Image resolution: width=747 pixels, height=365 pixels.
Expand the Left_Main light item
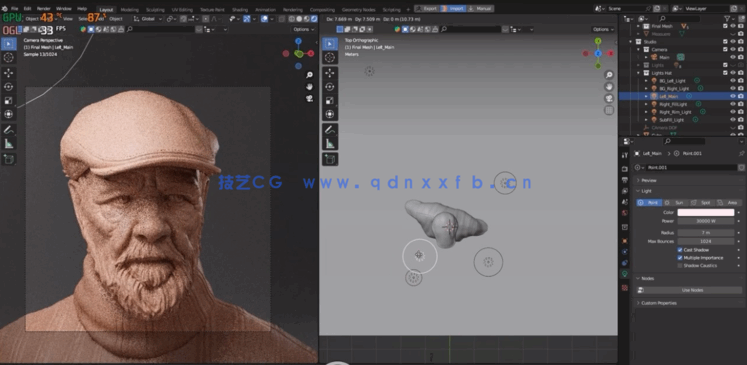646,96
